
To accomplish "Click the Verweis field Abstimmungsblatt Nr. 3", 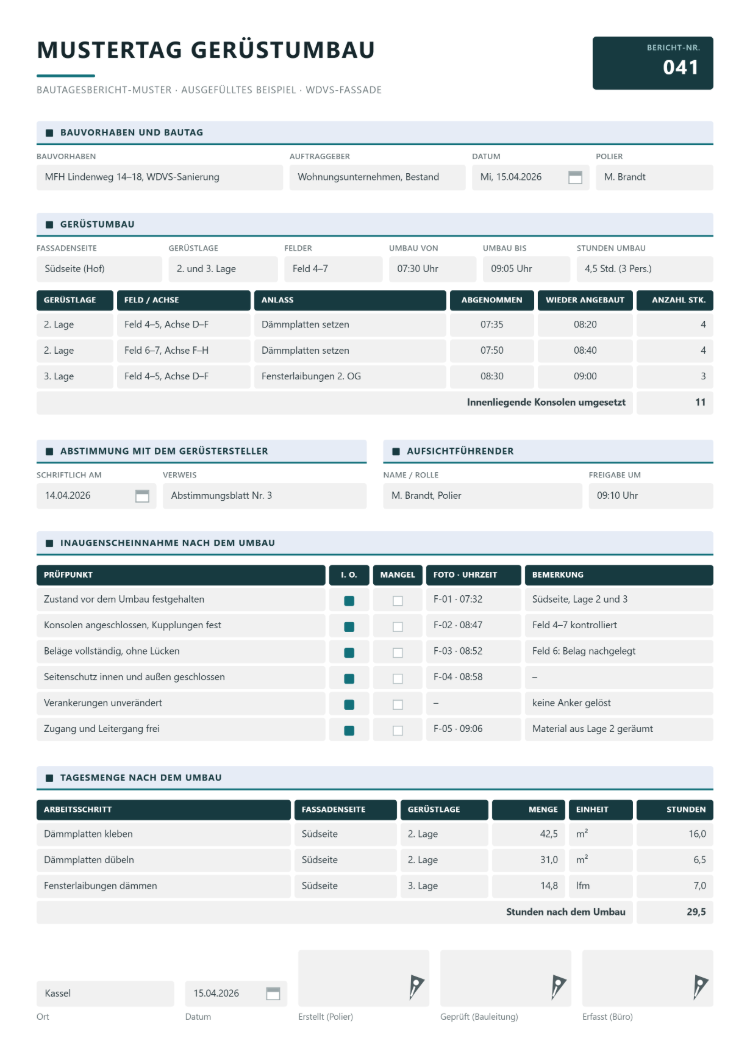I will pos(264,496).
